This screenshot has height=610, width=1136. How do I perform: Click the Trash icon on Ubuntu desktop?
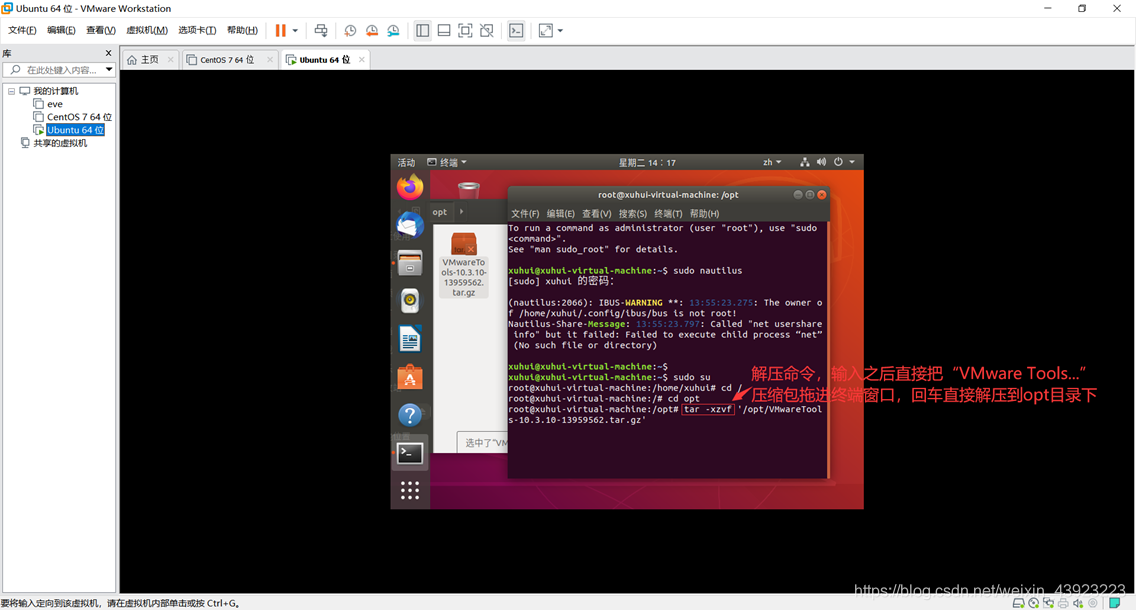[469, 190]
